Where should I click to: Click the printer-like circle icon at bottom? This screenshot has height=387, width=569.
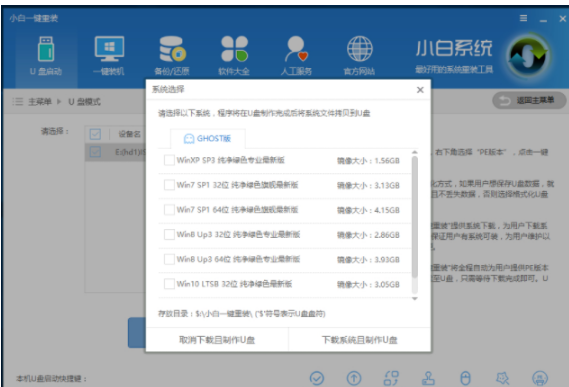click(540, 378)
